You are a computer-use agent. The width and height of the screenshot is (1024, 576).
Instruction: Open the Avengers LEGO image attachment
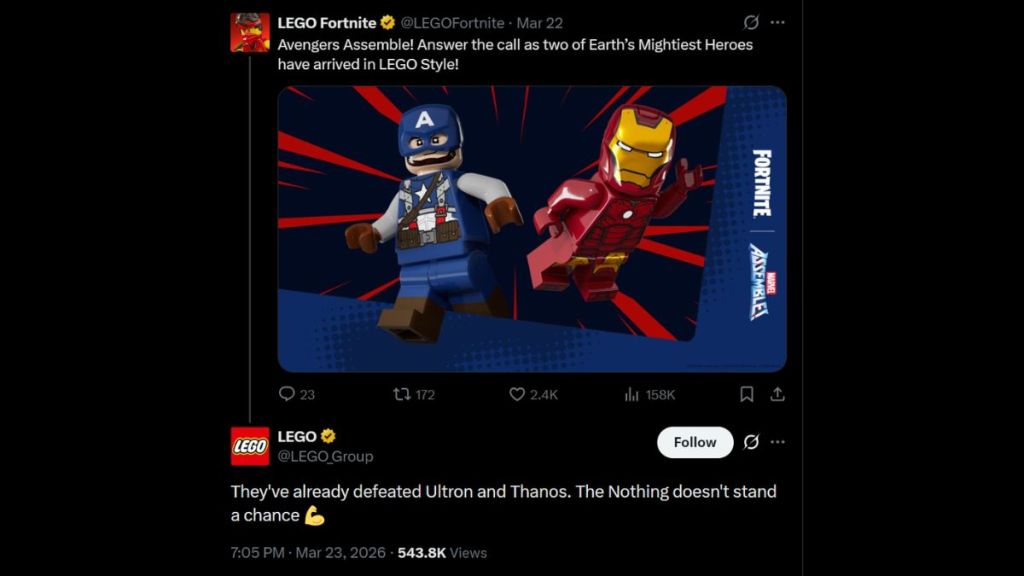point(530,229)
